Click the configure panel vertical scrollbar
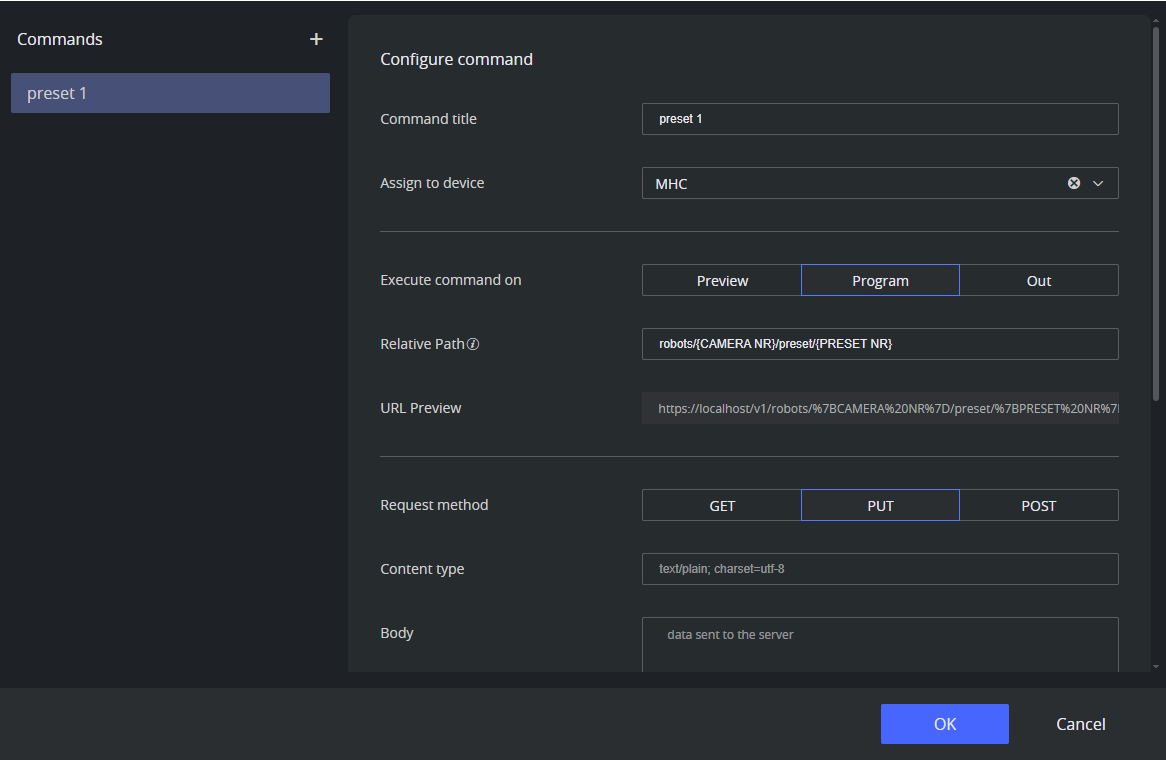Image resolution: width=1166 pixels, height=760 pixels. coord(1157,210)
